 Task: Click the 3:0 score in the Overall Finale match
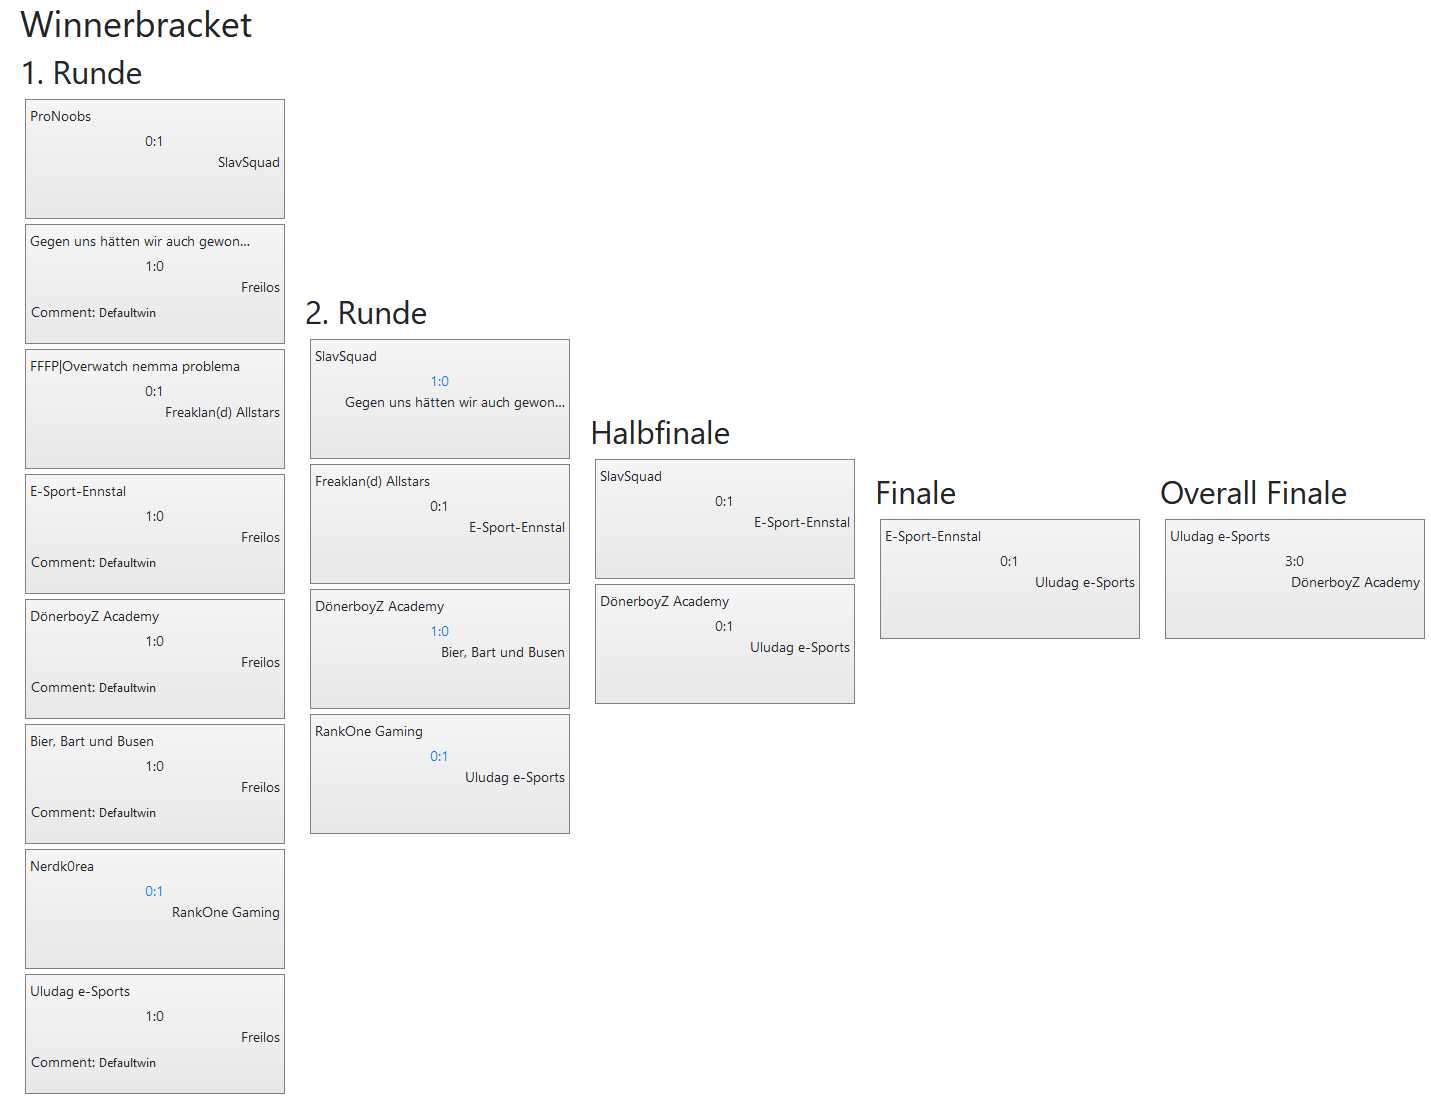(1294, 561)
